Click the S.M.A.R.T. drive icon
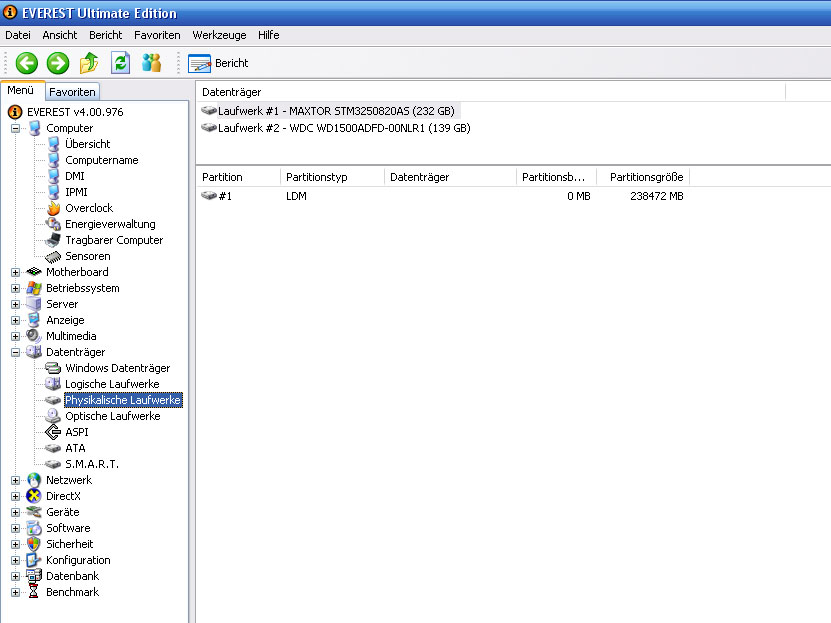 pyautogui.click(x=54, y=464)
